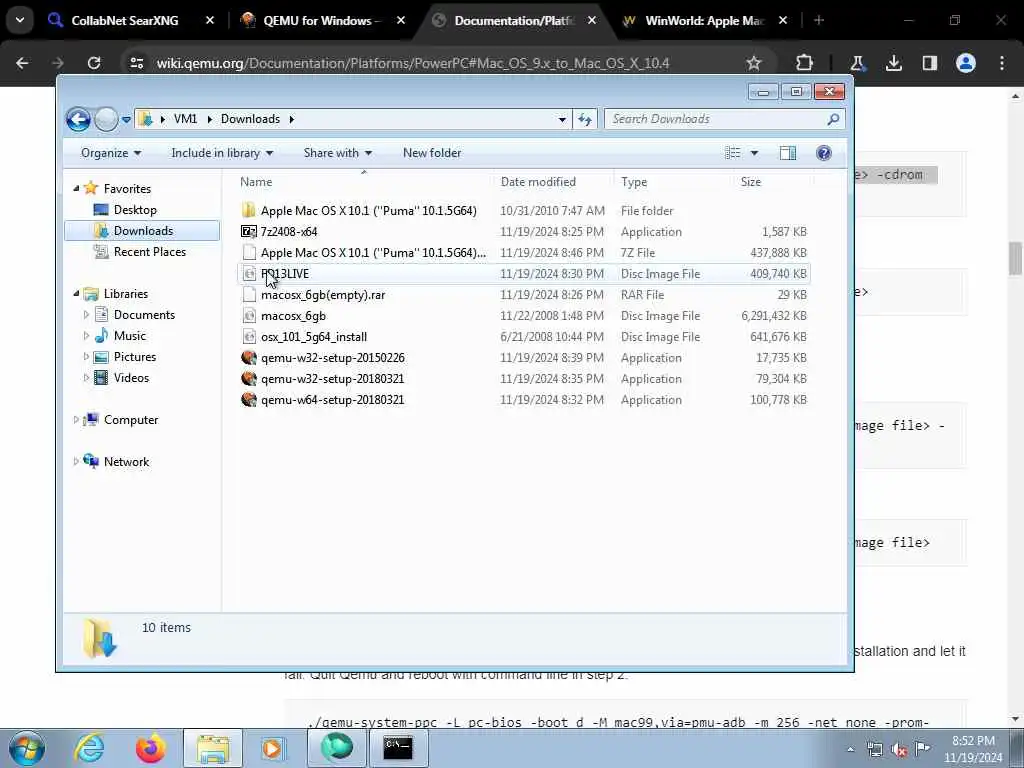The height and width of the screenshot is (768, 1024).
Task: Close the Documentation/Platforms browser tab
Action: (591, 21)
